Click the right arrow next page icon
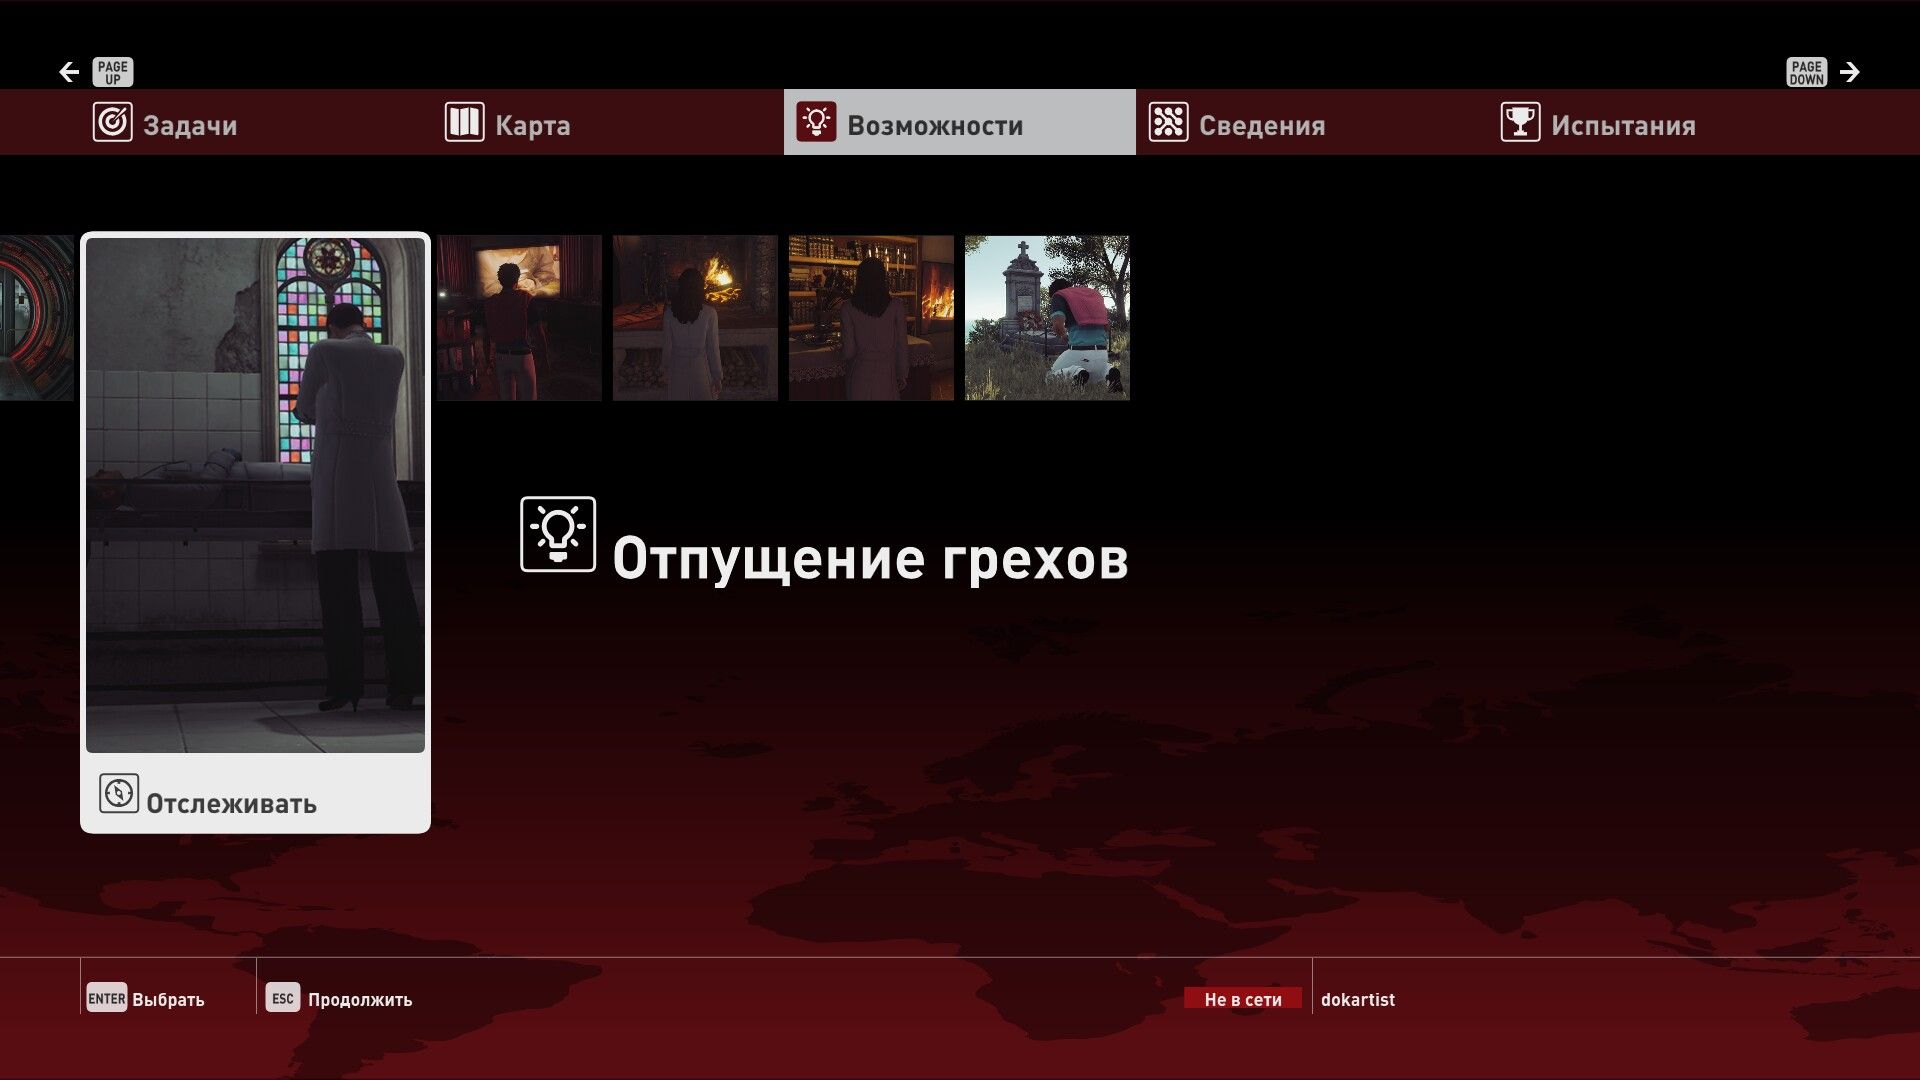This screenshot has height=1080, width=1920. (1850, 72)
